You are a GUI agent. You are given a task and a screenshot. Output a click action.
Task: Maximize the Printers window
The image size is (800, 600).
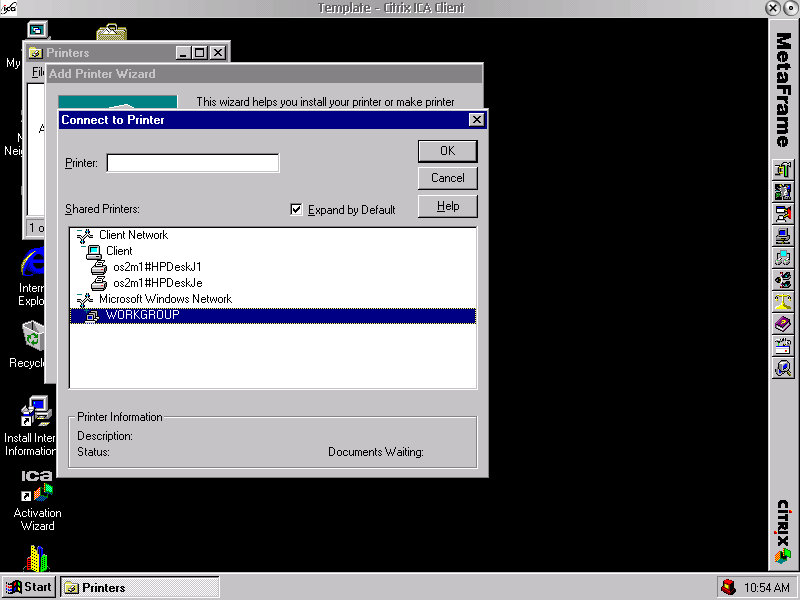200,53
